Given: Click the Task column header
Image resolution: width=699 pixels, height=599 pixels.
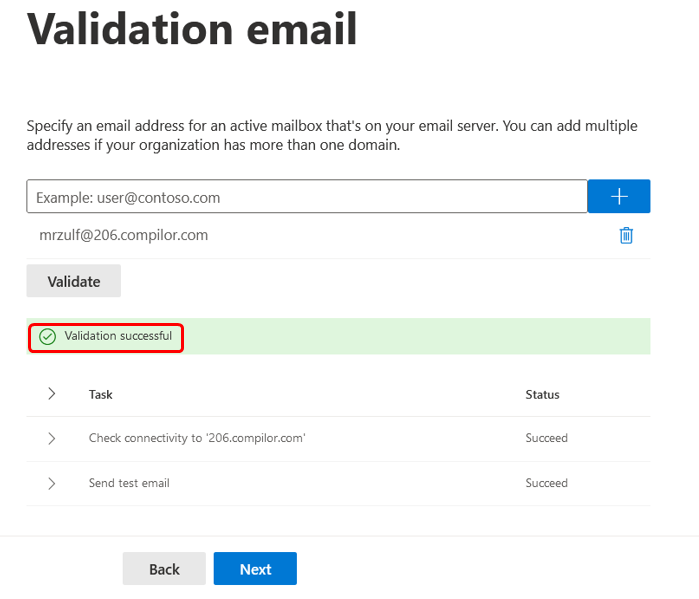Looking at the screenshot, I should [101, 395].
